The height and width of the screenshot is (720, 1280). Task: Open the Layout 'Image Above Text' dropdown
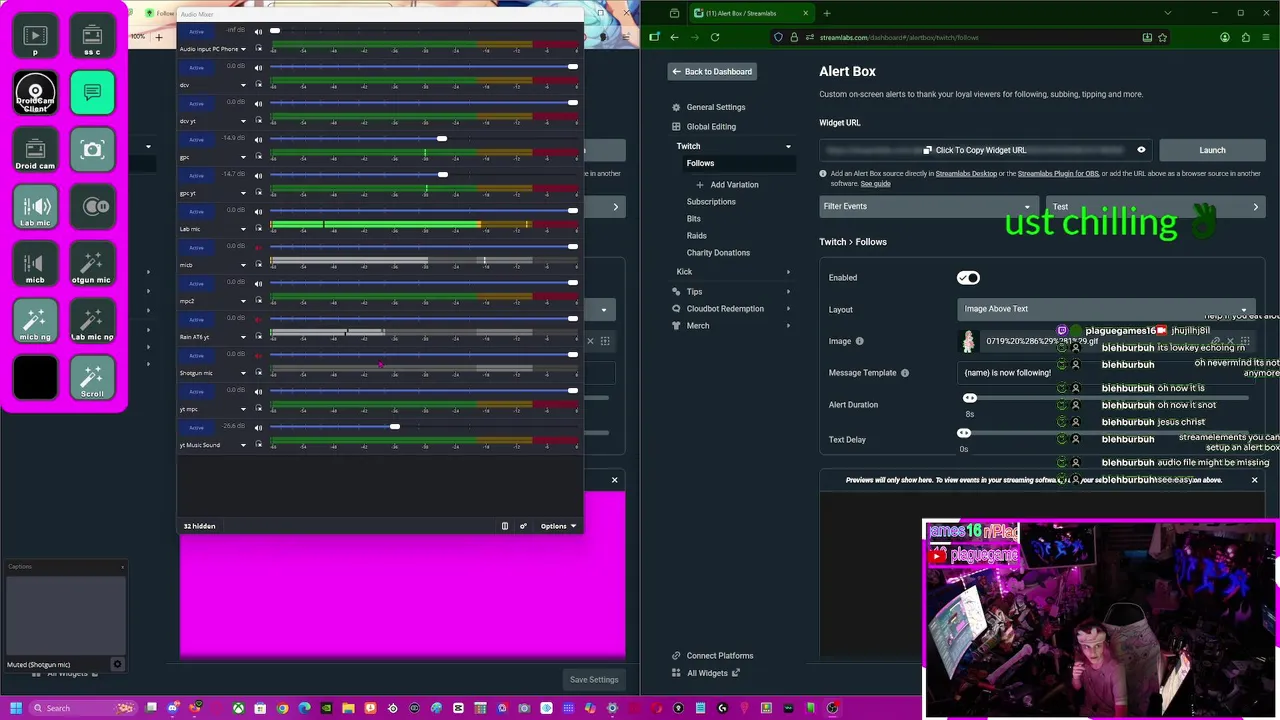[1106, 309]
